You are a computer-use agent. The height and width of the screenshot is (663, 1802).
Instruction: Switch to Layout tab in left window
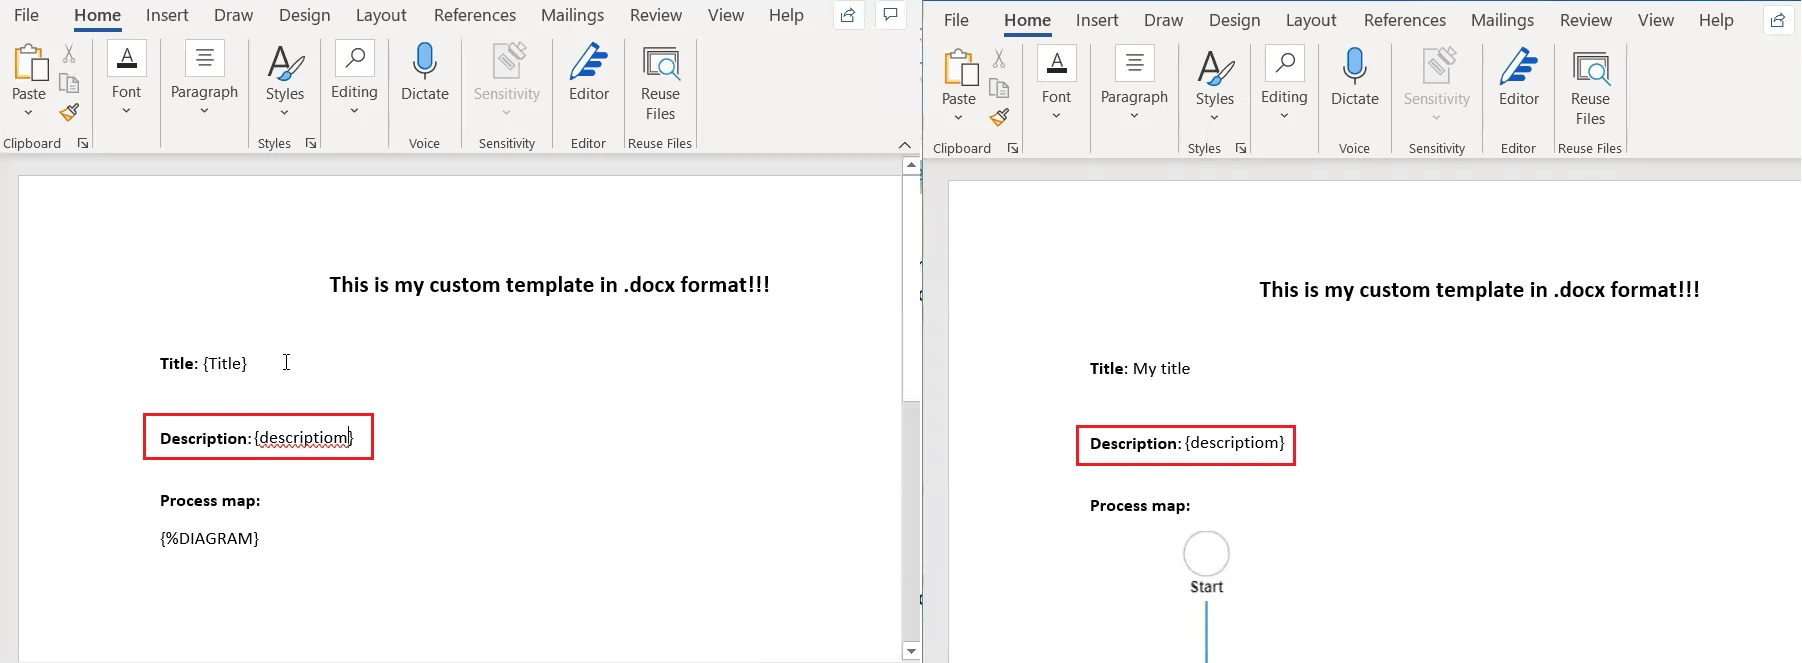tap(381, 15)
